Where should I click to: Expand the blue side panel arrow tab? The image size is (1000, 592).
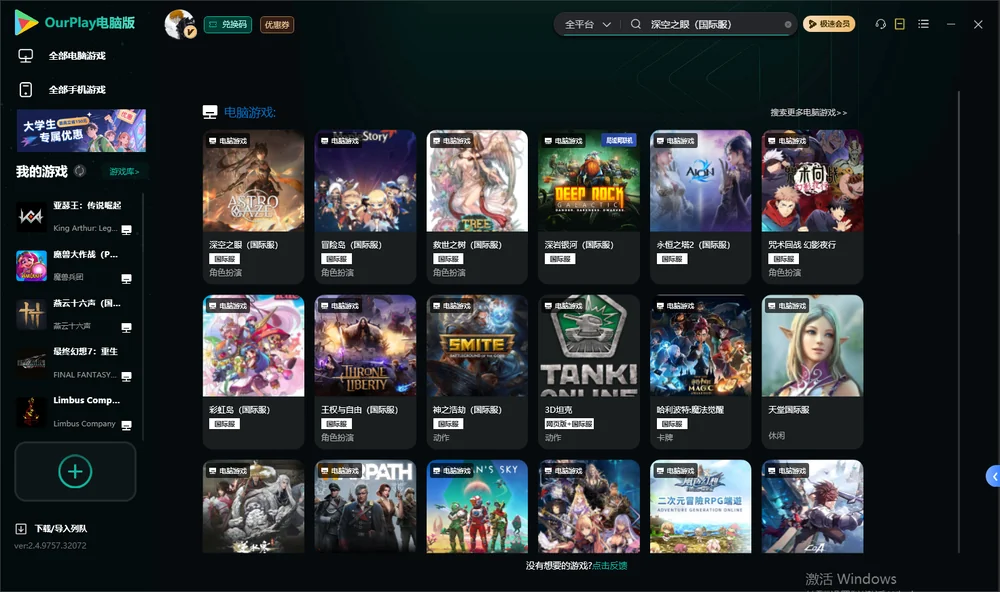(993, 477)
